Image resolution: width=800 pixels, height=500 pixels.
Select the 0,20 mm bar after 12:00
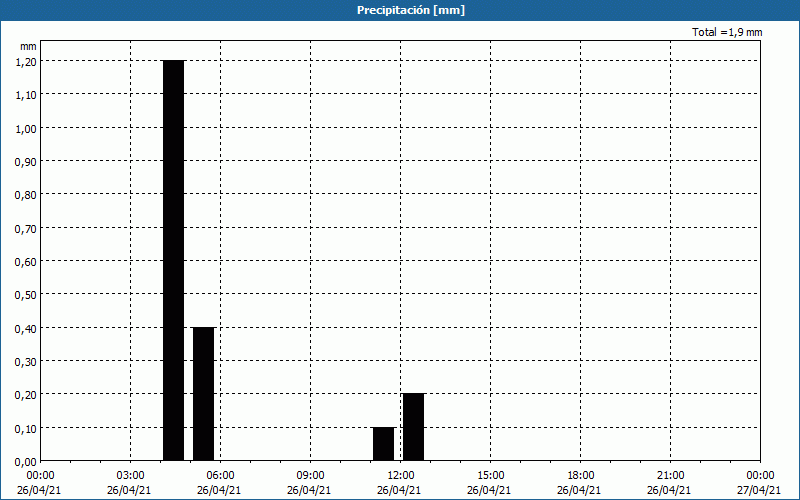pyautogui.click(x=413, y=427)
